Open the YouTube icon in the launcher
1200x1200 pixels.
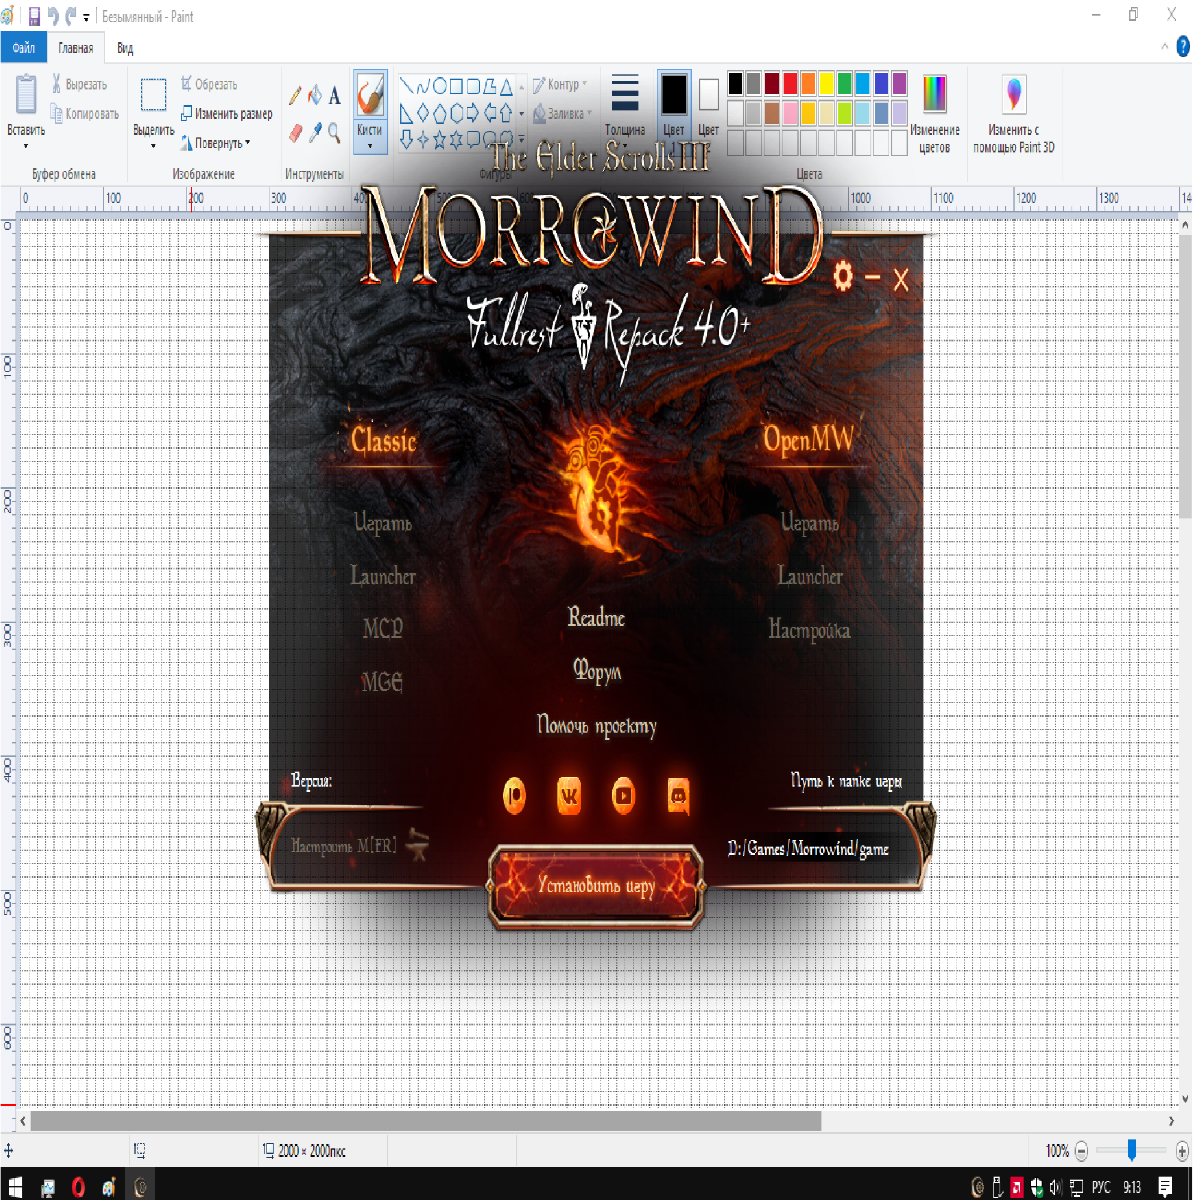tap(624, 797)
